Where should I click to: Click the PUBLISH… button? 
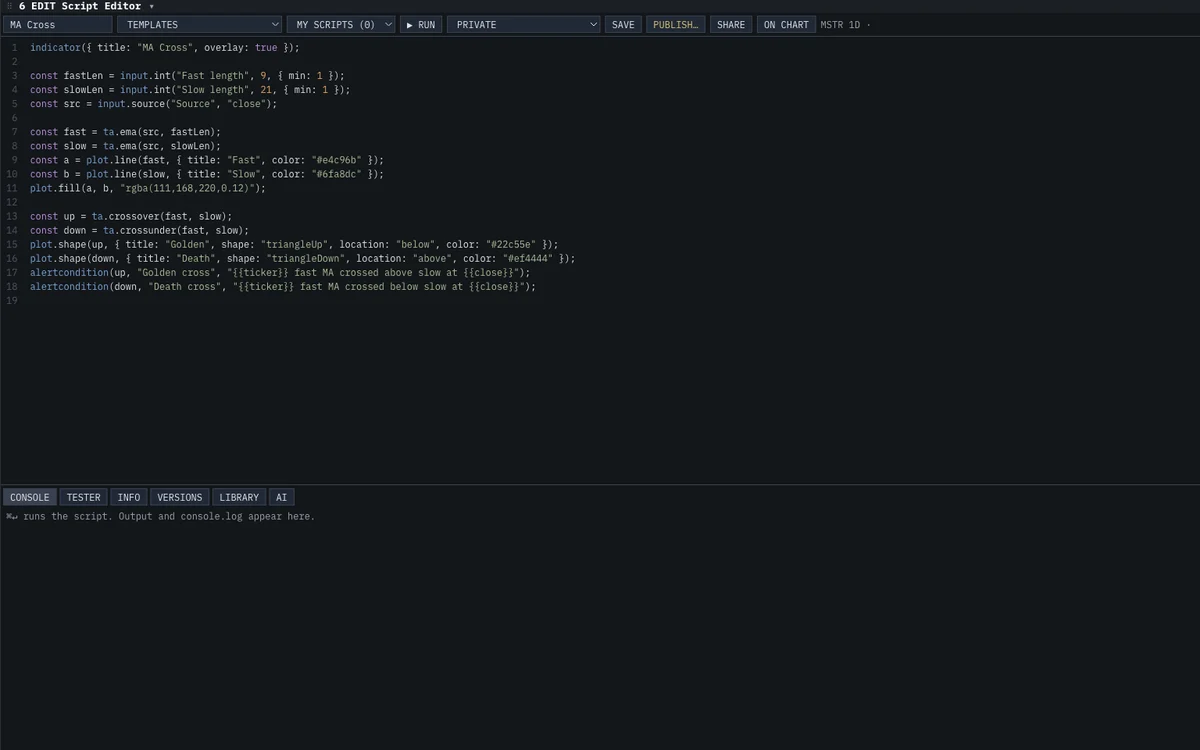(675, 24)
